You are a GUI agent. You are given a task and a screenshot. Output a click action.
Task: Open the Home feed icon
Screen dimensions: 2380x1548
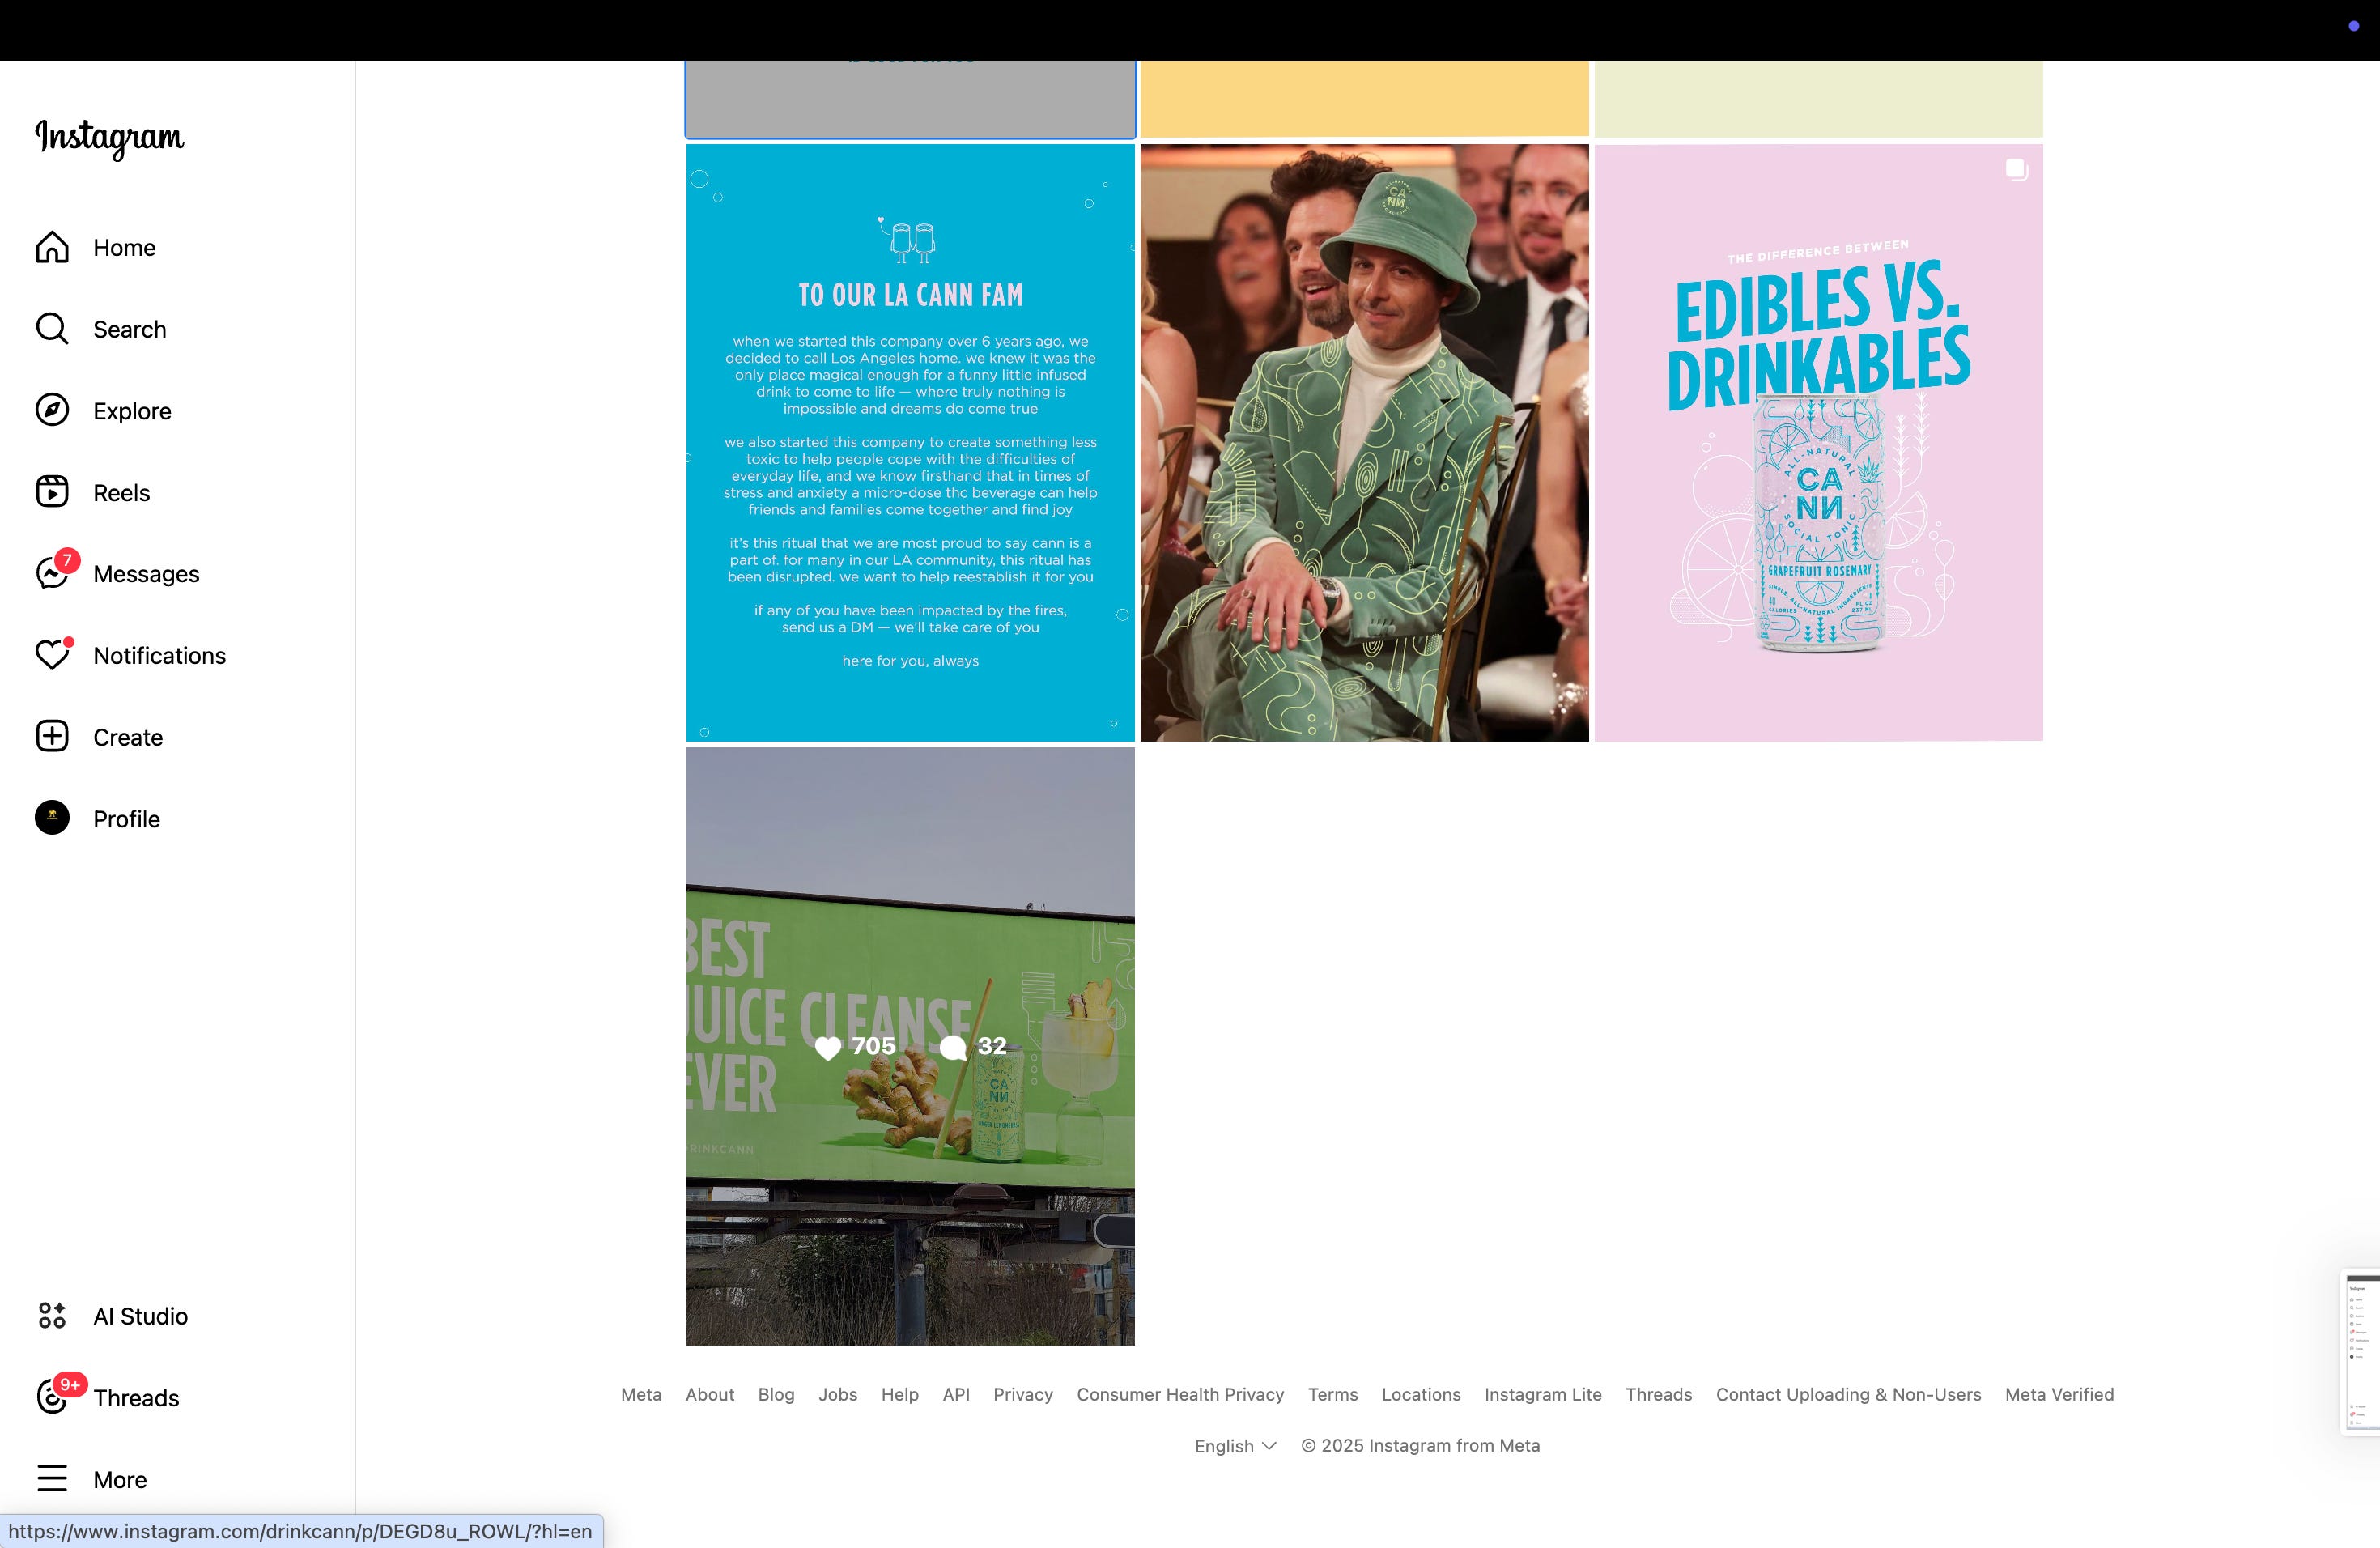52,247
